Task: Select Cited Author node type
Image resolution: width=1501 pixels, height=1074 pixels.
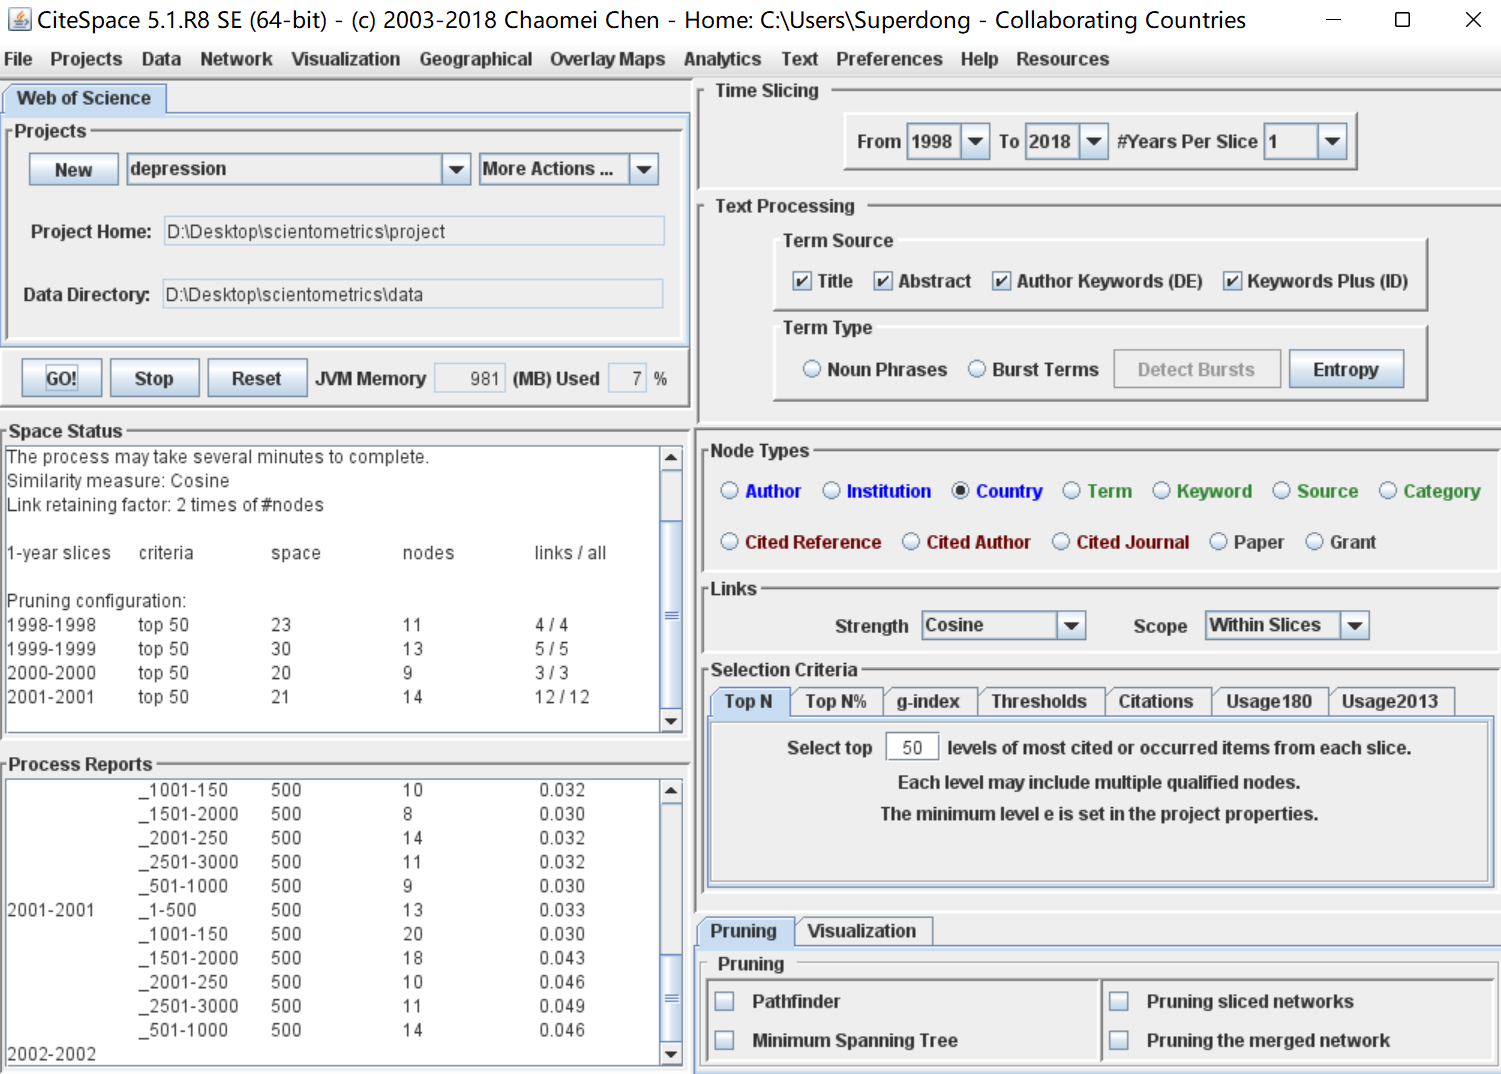Action: click(x=911, y=541)
